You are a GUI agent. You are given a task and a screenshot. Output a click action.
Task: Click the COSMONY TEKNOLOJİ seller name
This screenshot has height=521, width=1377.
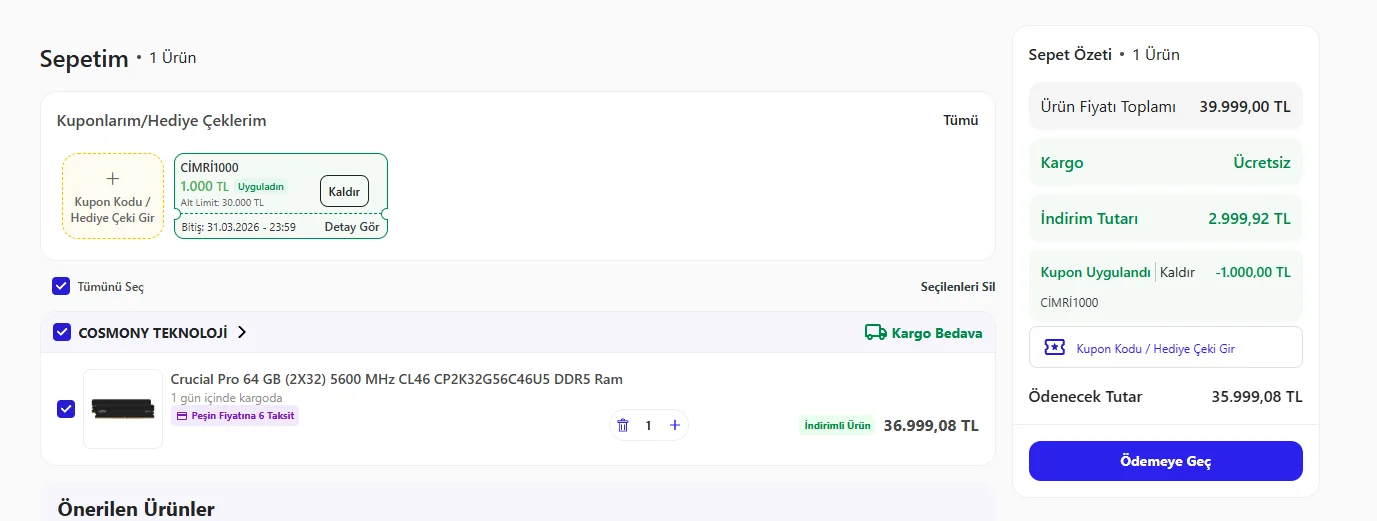coord(153,333)
